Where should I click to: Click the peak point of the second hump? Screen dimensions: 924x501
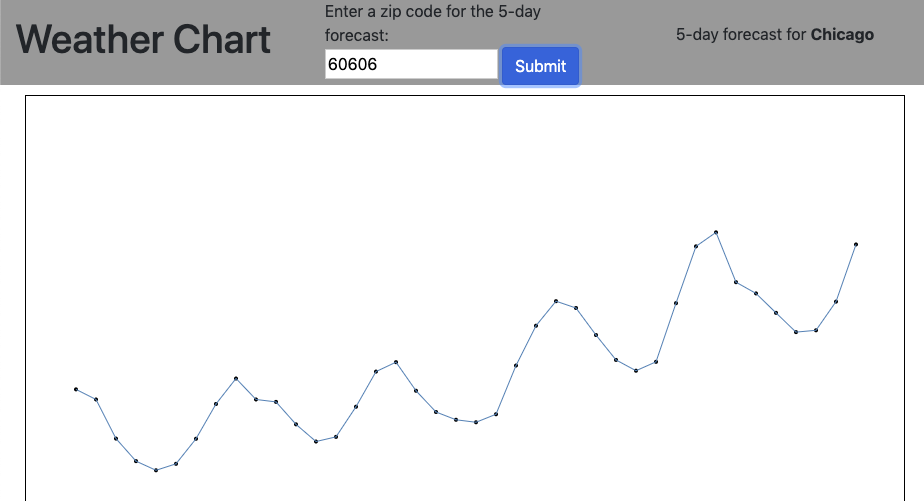(x=396, y=362)
